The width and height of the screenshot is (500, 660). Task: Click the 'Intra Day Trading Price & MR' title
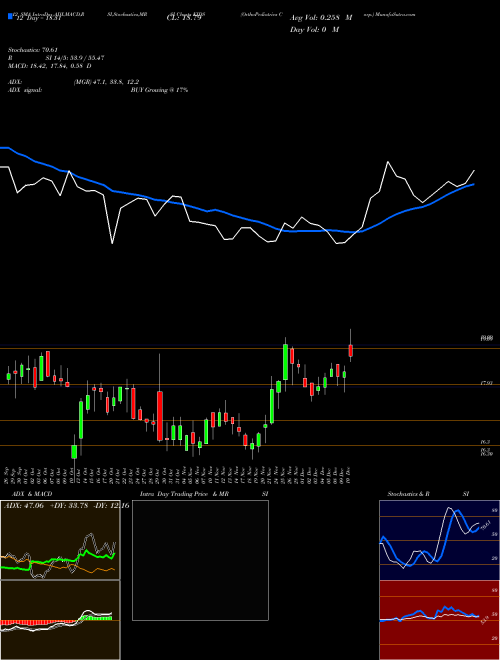[x=185, y=494]
